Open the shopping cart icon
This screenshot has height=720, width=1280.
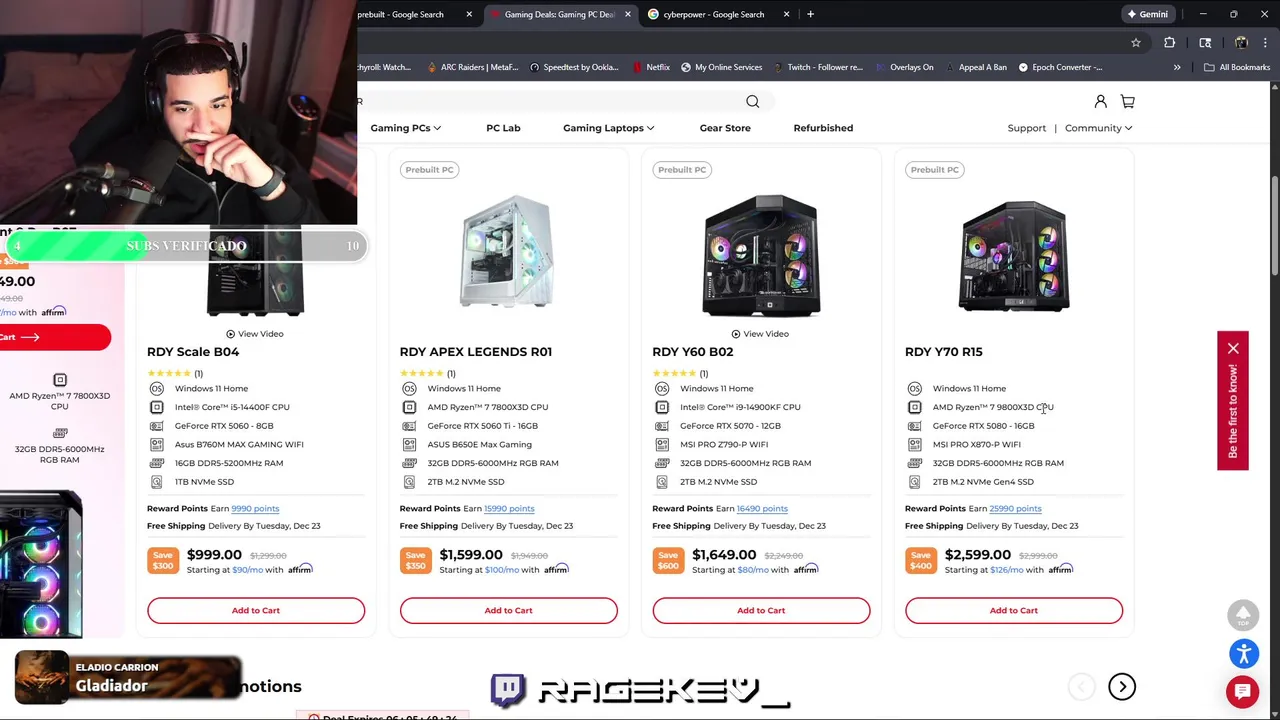tap(1127, 101)
